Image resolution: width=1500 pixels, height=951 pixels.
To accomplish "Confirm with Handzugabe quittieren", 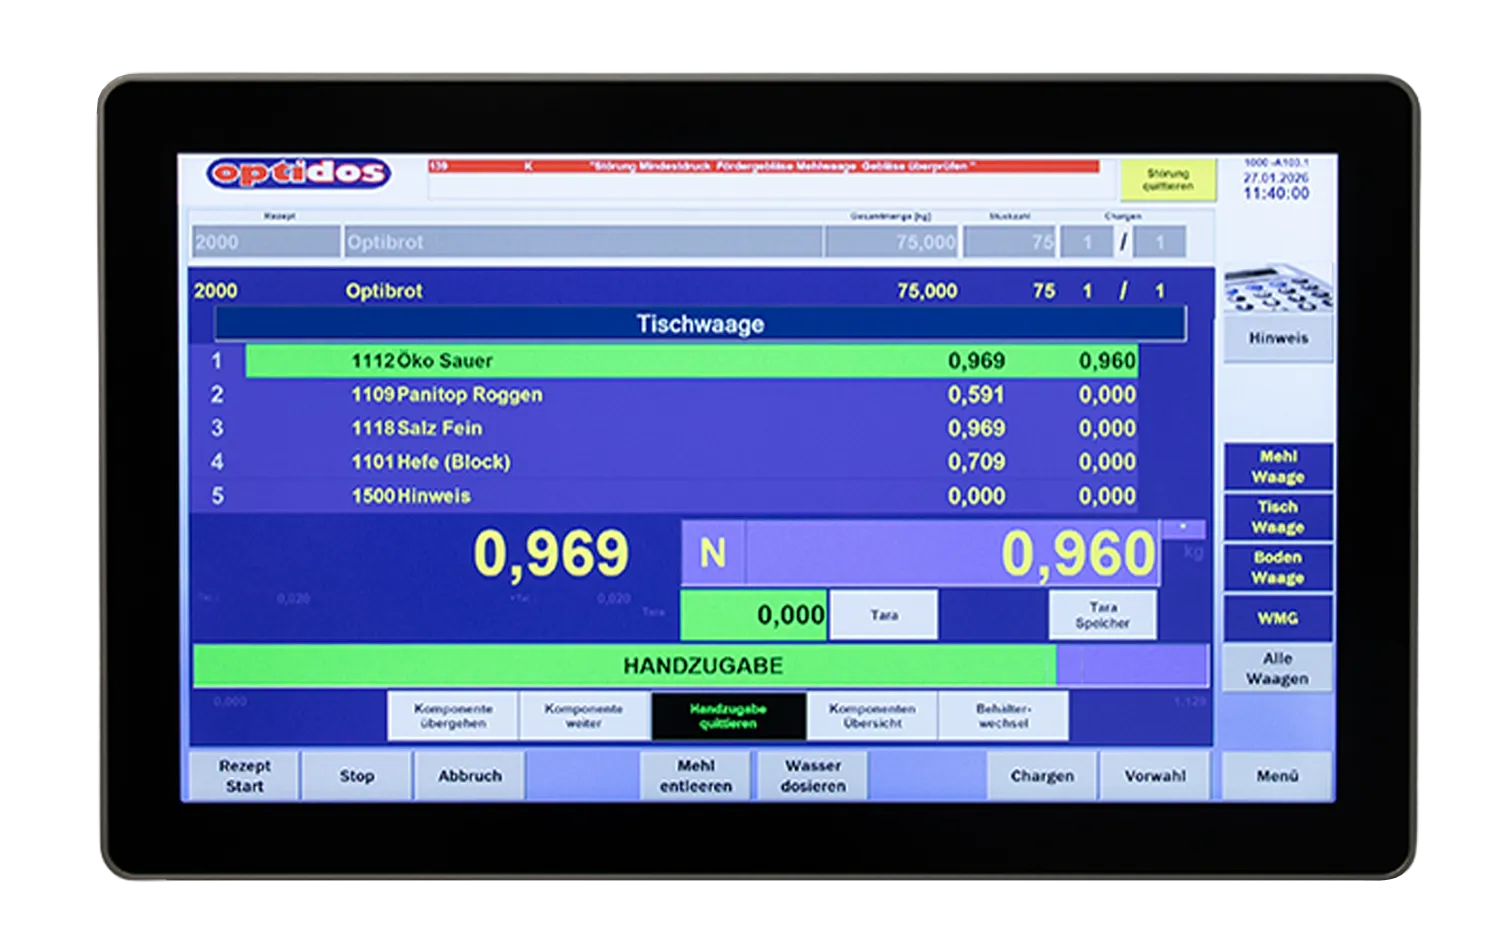I will click(x=728, y=716).
